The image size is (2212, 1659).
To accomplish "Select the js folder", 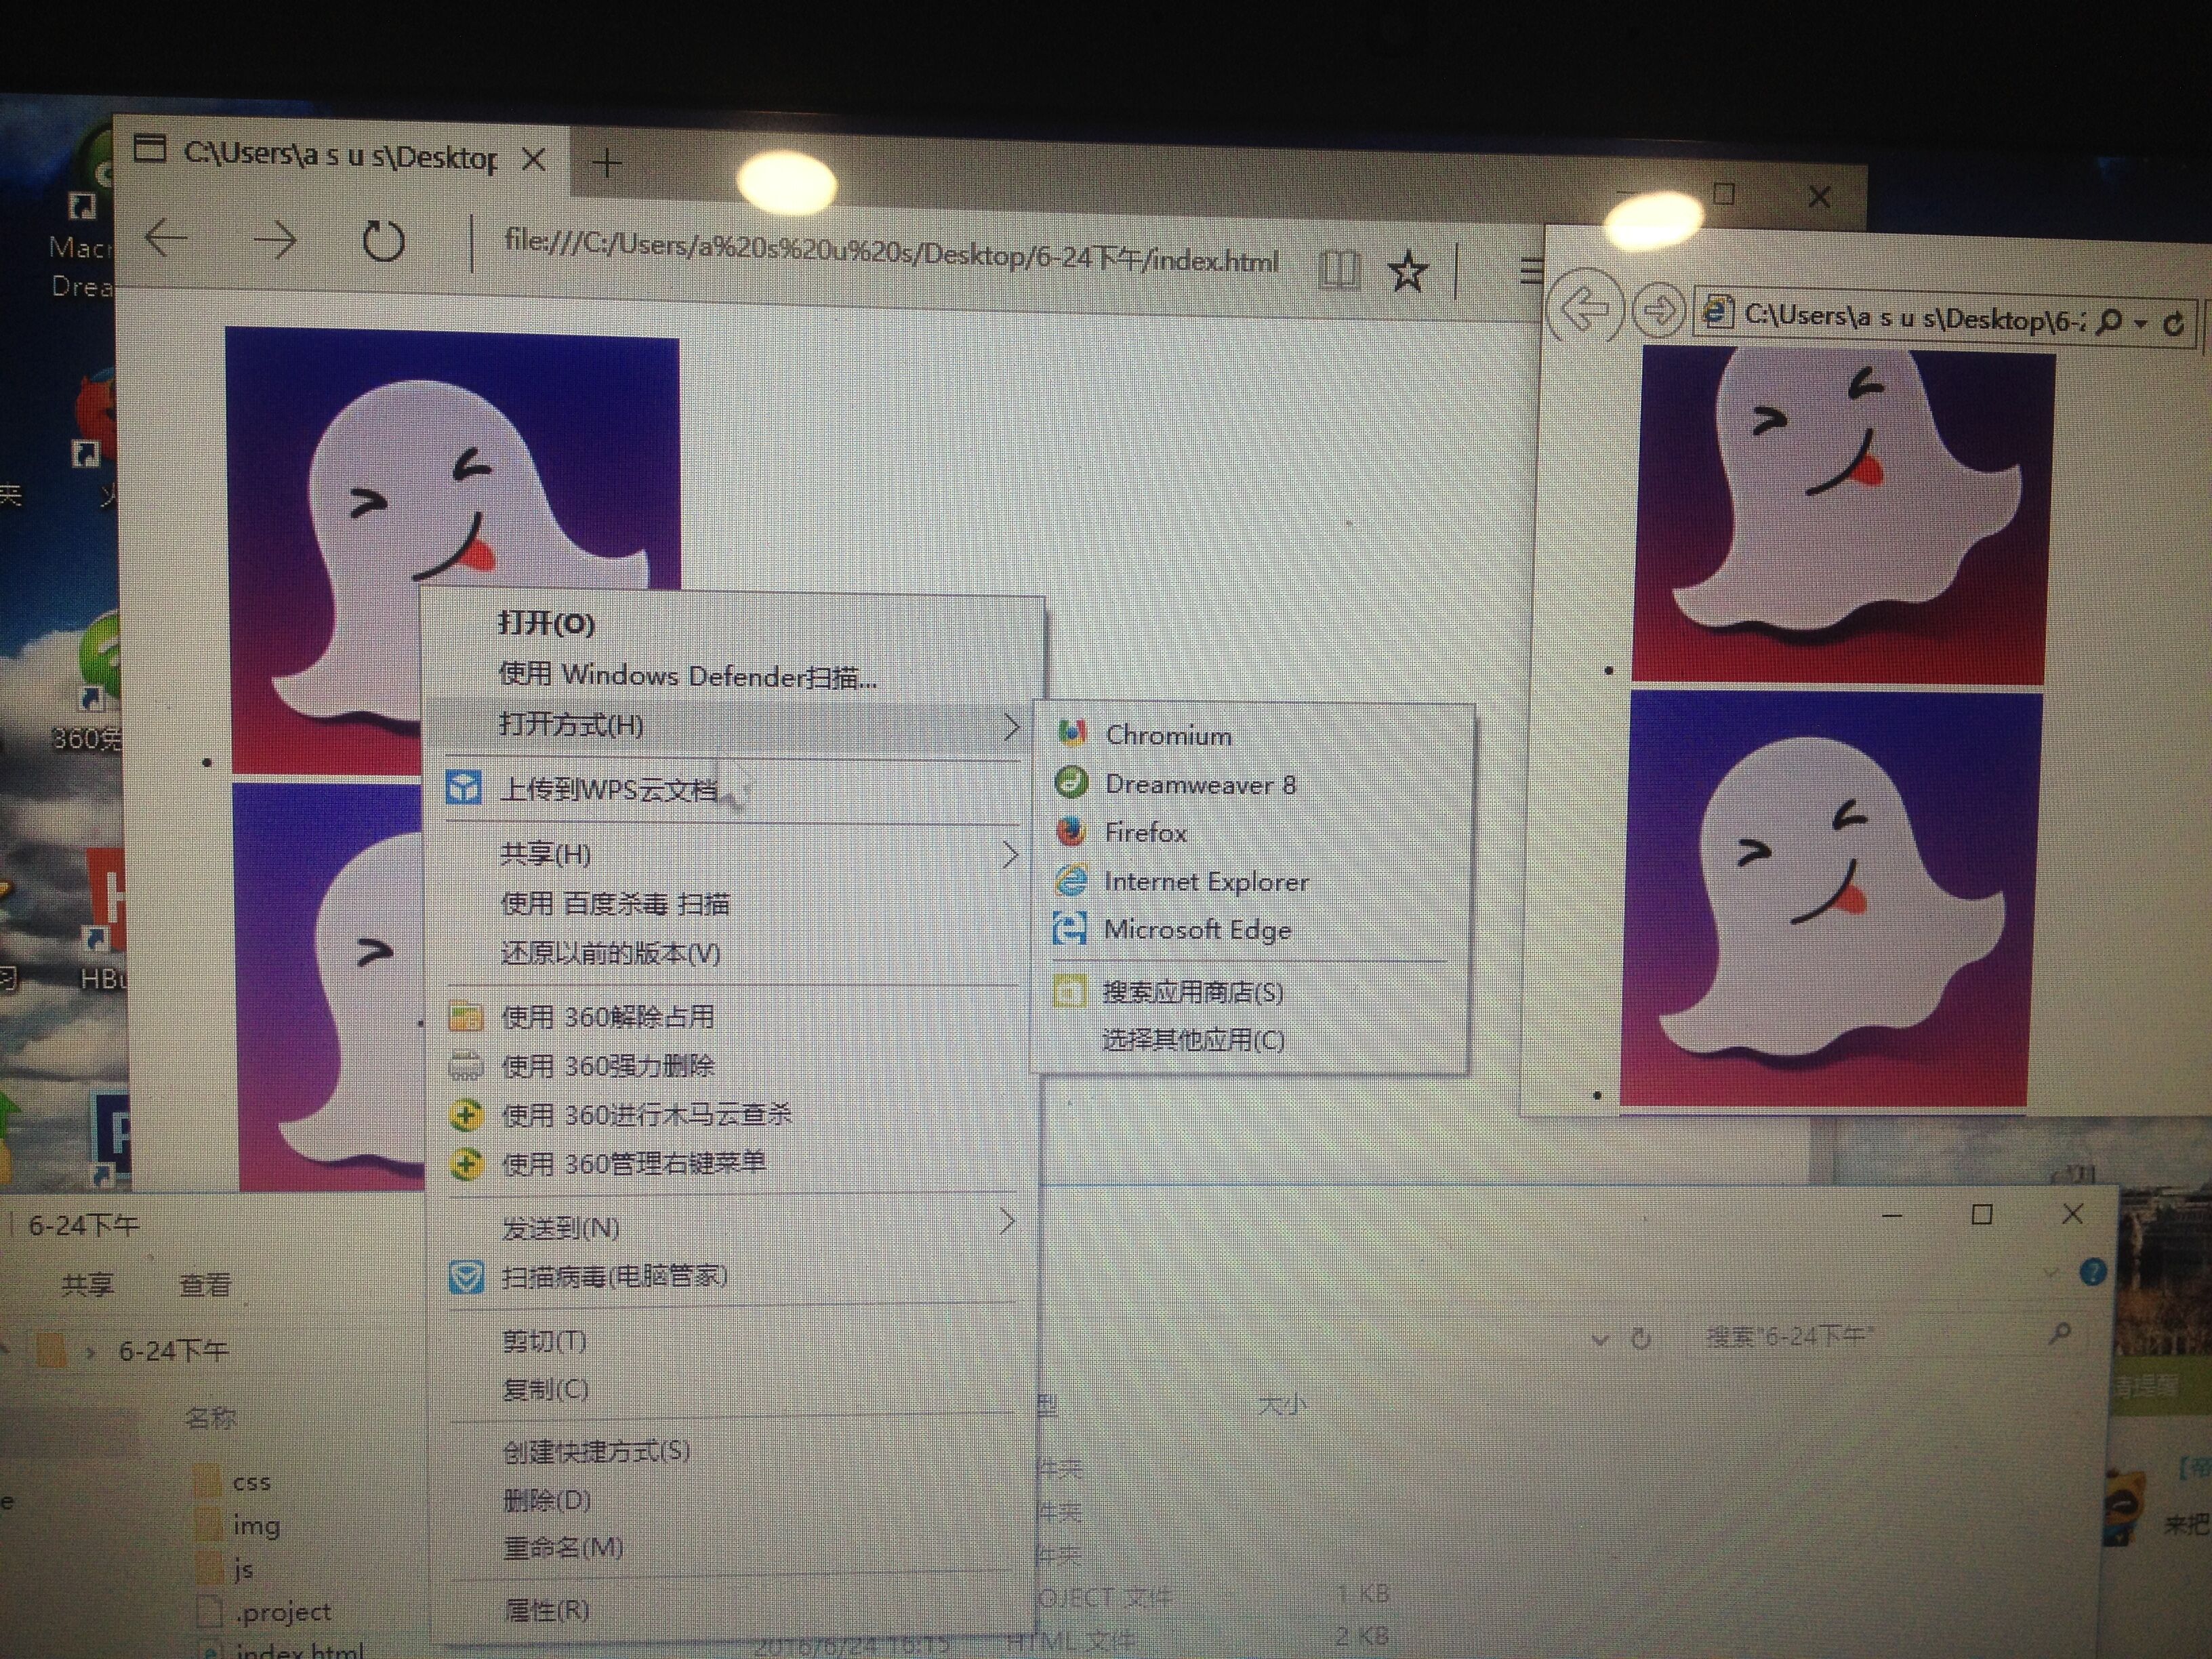I will point(243,1569).
